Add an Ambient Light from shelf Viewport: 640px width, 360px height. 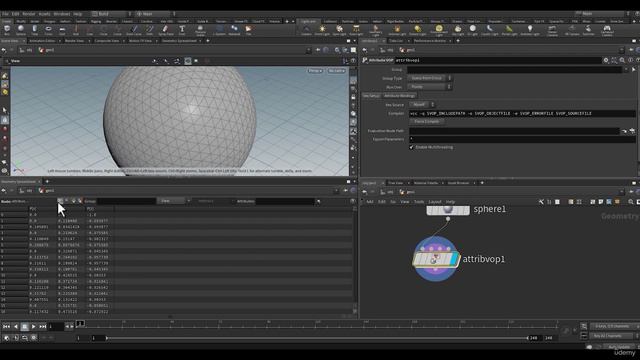pos(530,30)
